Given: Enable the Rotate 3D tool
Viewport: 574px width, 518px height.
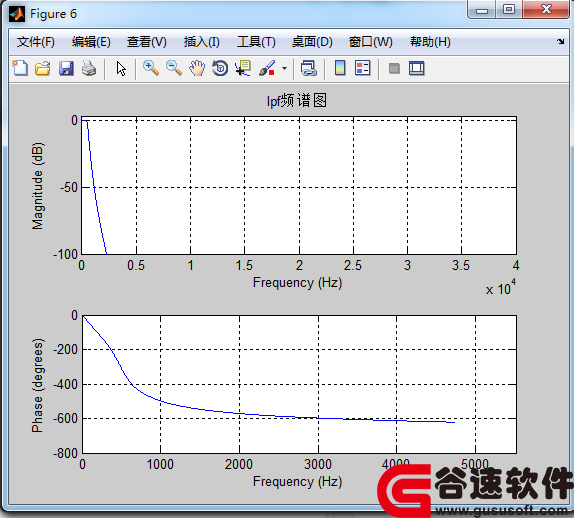Looking at the screenshot, I should pos(220,68).
